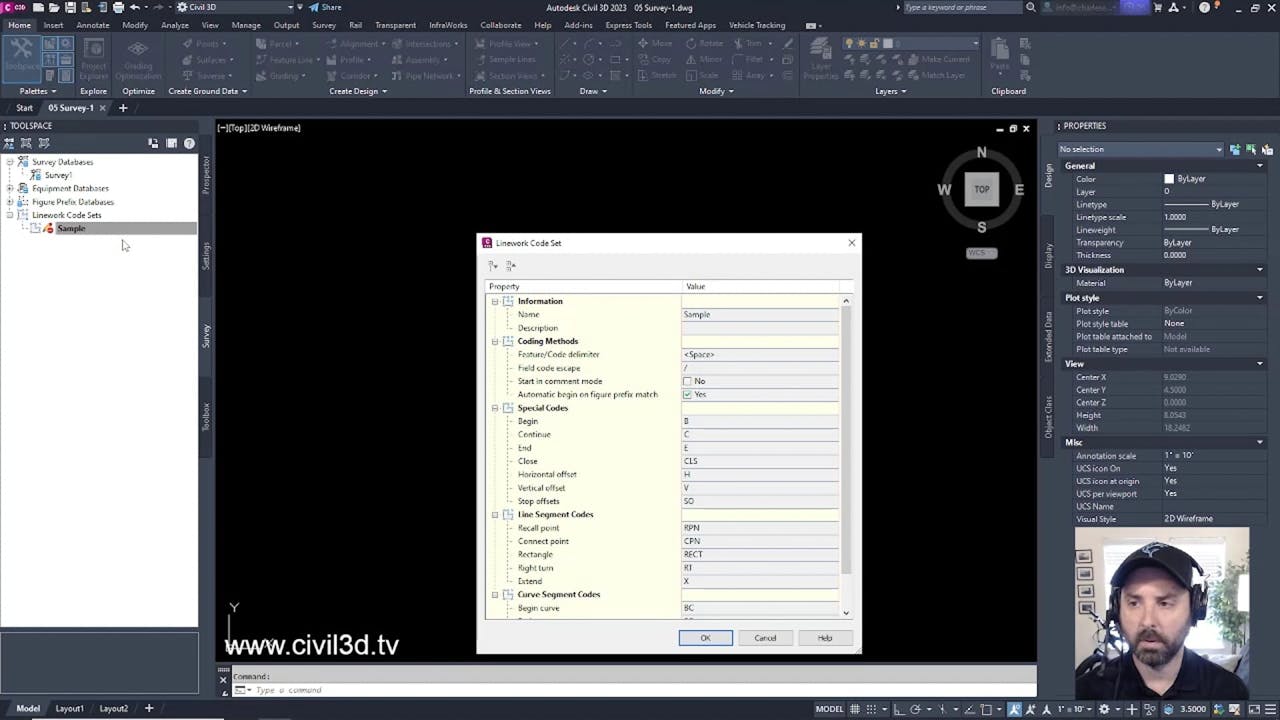Open the Save icon in Quick Access toolbar

(68, 8)
